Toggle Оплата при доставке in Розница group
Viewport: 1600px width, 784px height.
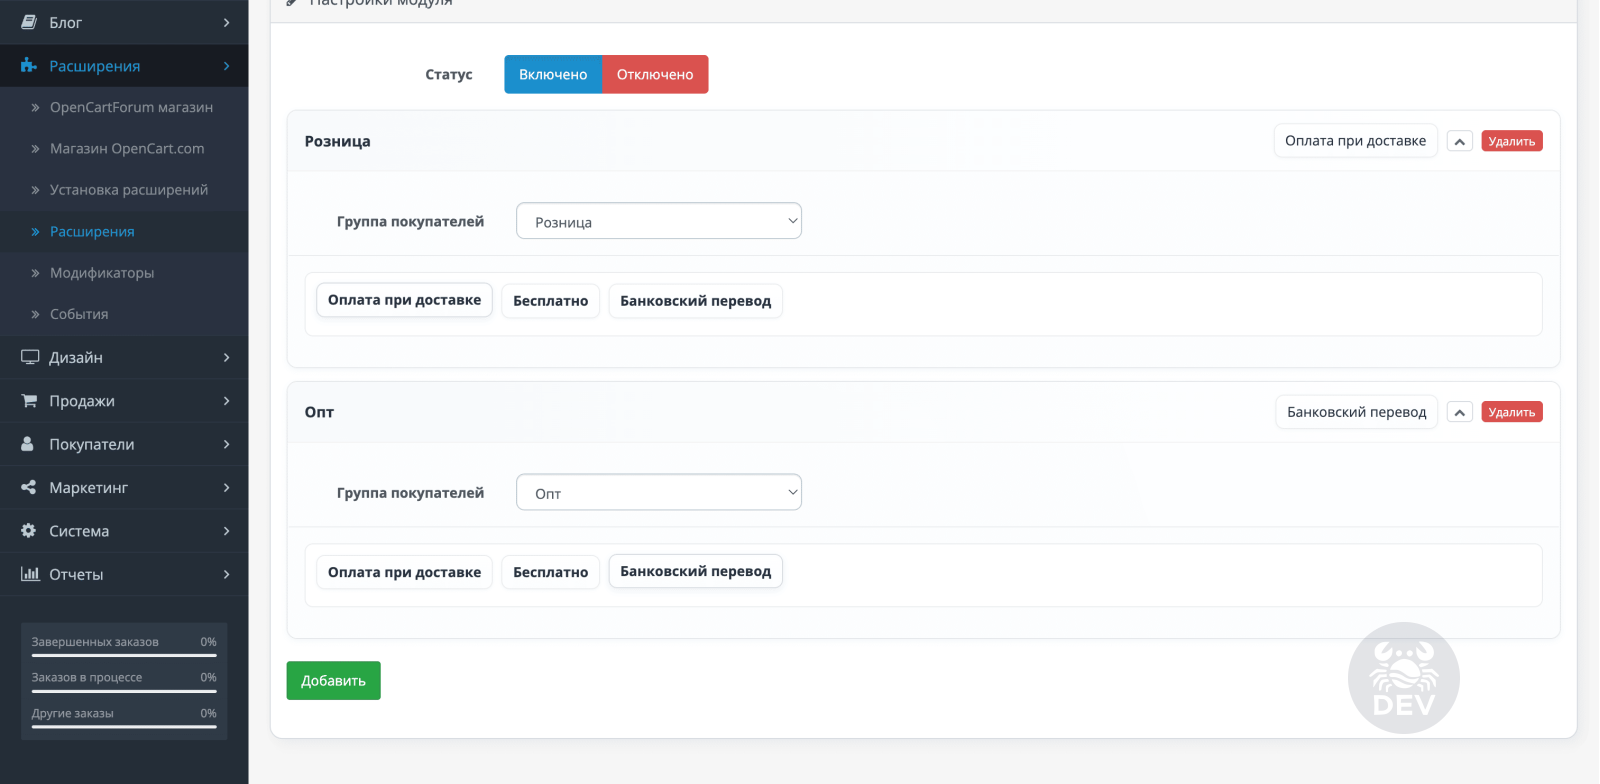(x=404, y=300)
